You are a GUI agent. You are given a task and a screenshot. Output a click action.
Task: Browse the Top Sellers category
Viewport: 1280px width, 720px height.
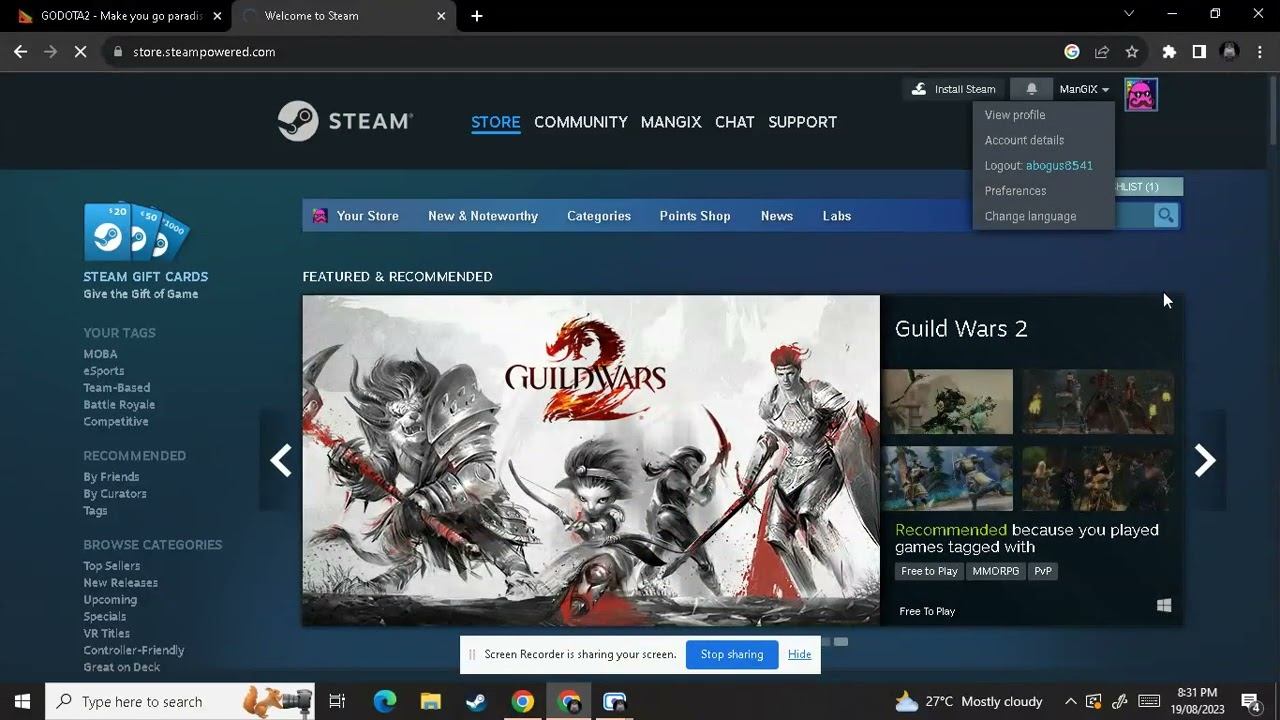(111, 566)
